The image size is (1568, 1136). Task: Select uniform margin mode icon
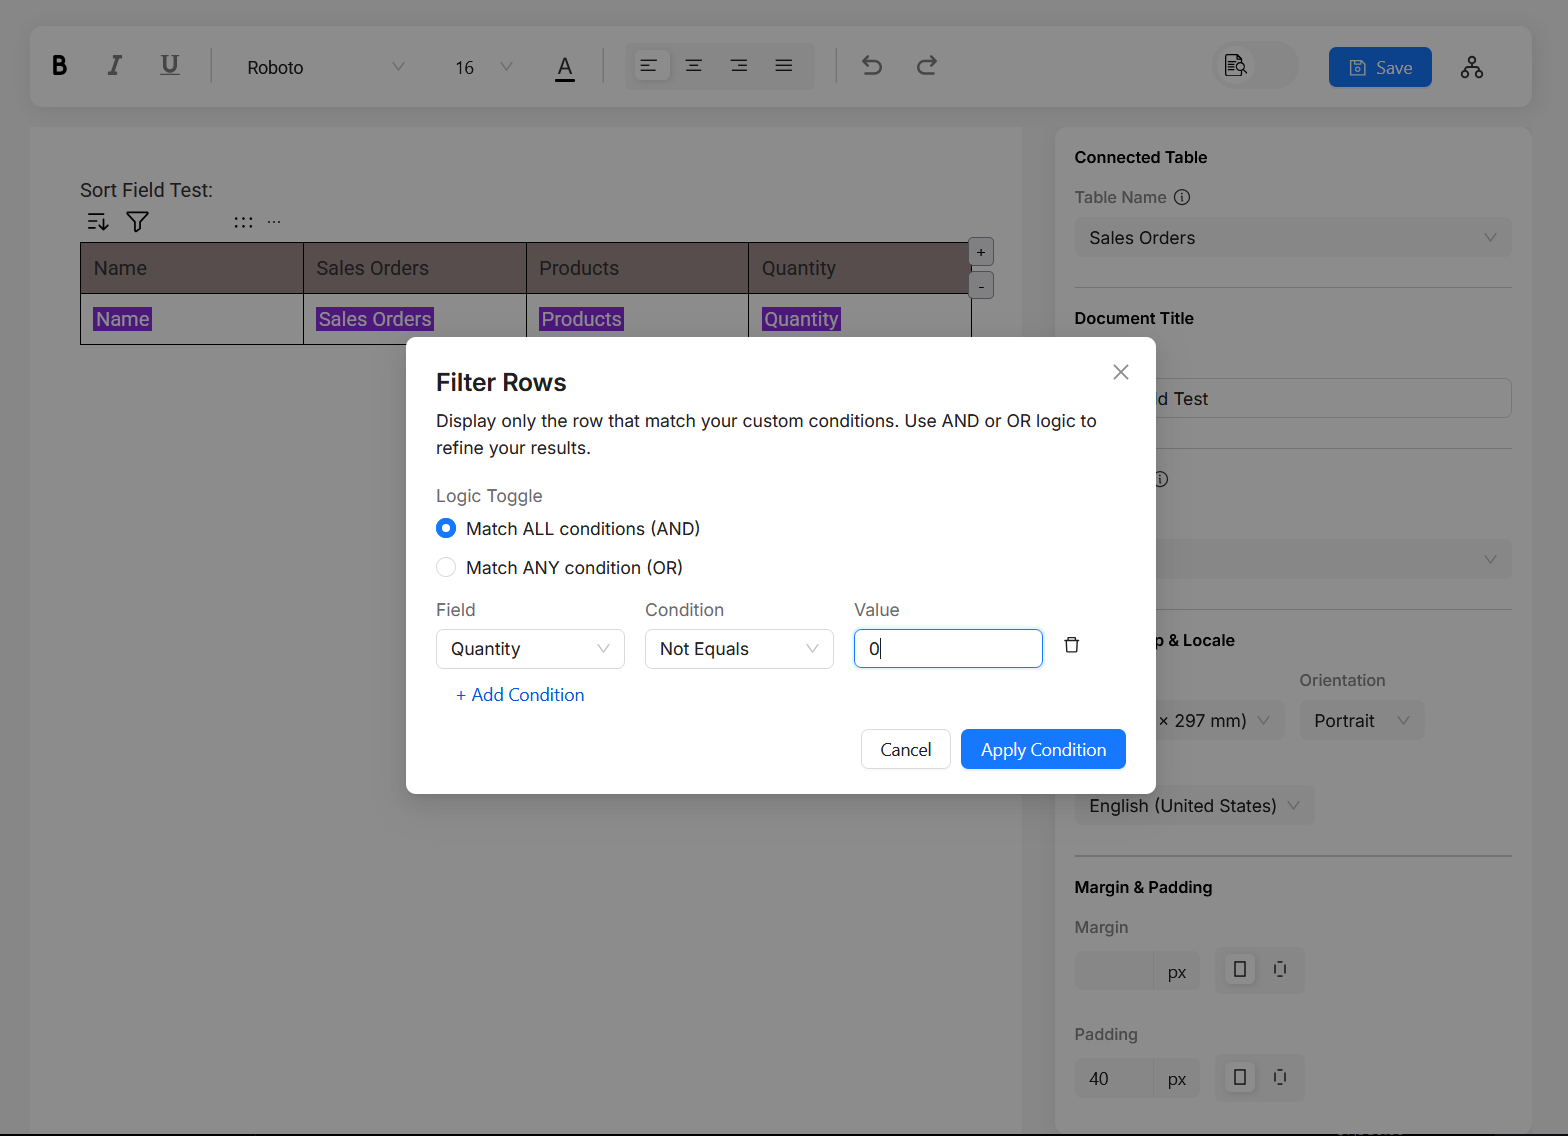[1240, 969]
